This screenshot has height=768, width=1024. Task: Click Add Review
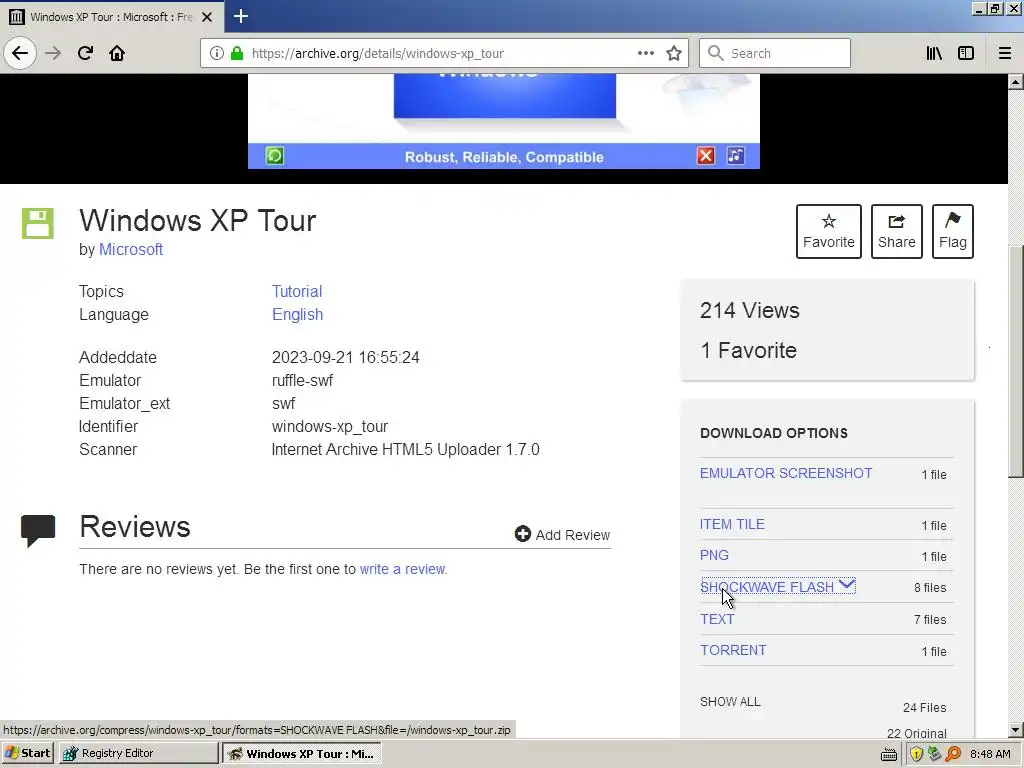click(x=562, y=535)
